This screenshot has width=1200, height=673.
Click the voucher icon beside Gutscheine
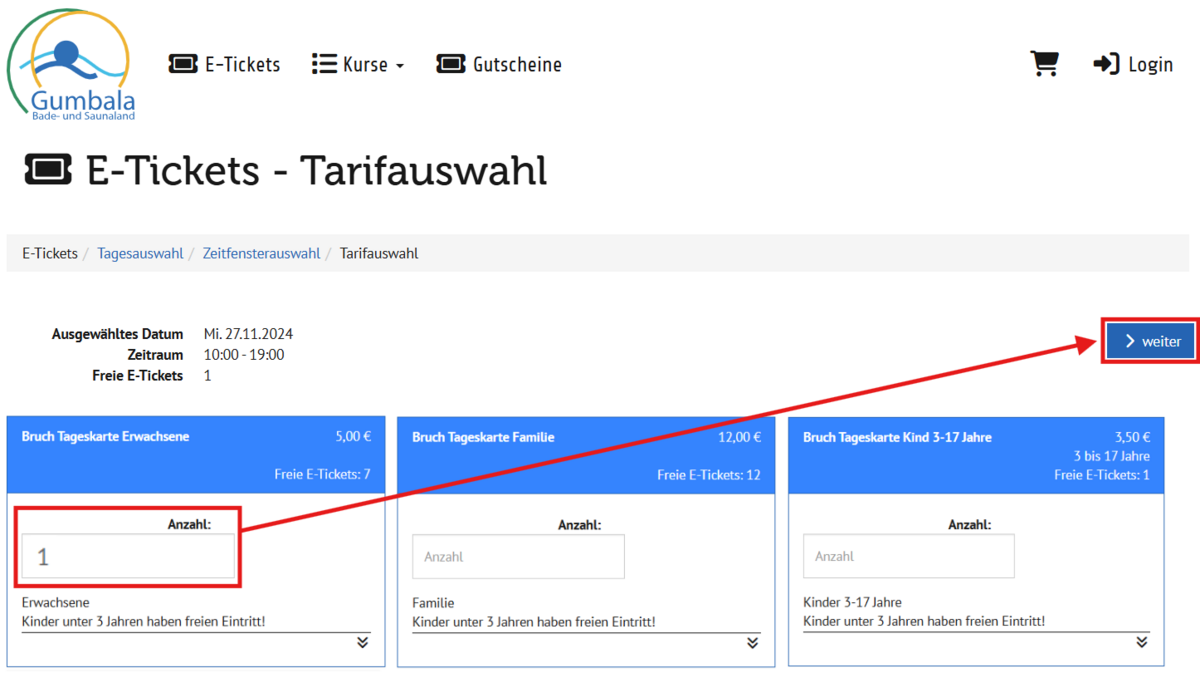[x=451, y=64]
